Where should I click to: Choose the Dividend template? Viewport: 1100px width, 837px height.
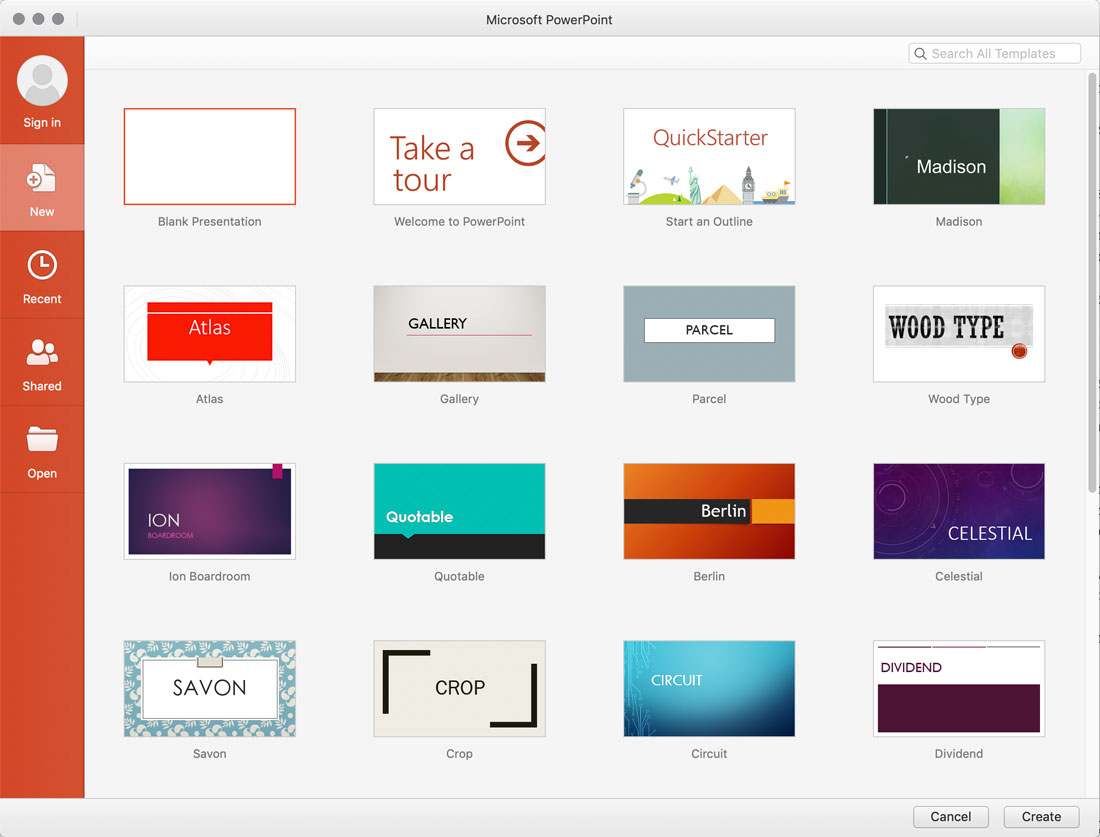tap(958, 688)
